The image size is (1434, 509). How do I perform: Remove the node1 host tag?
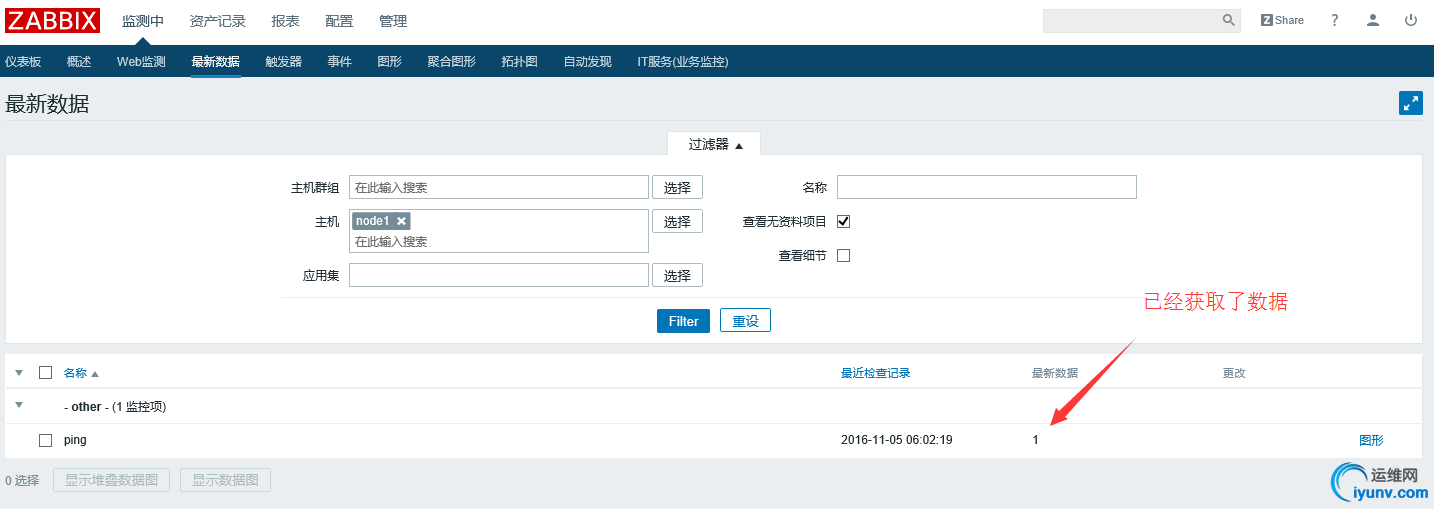click(x=401, y=221)
